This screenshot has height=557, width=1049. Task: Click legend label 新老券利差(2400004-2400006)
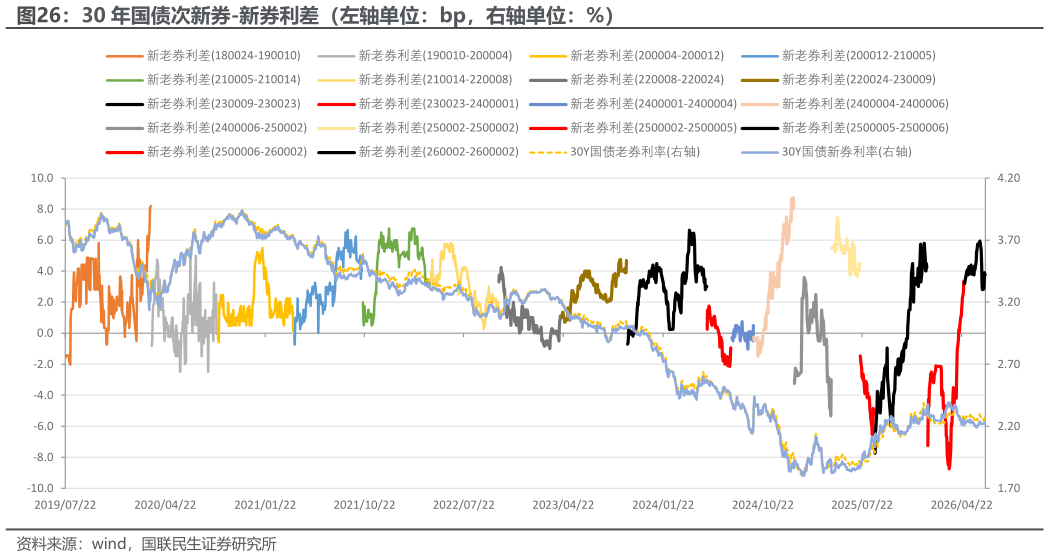pos(865,104)
